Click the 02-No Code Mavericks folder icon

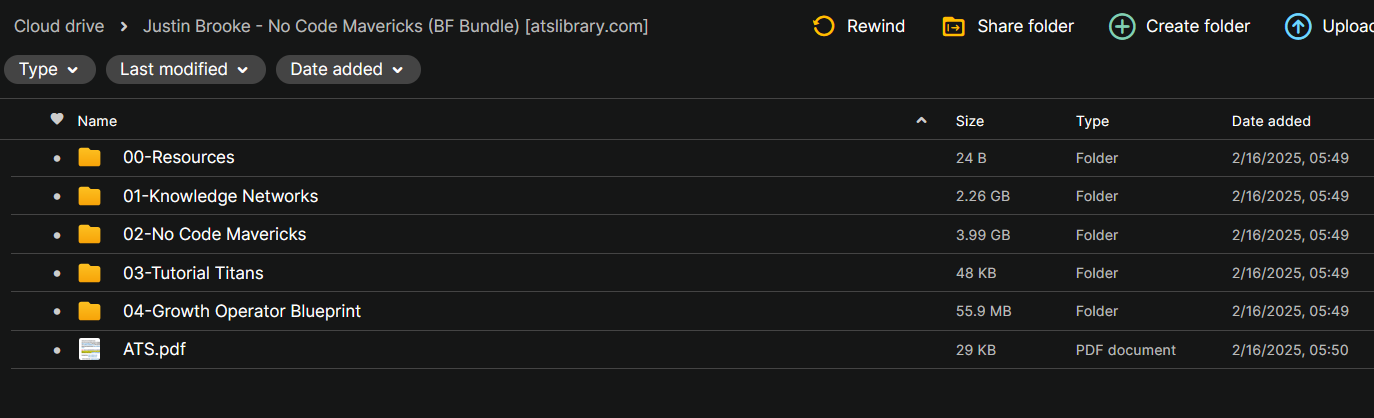90,234
